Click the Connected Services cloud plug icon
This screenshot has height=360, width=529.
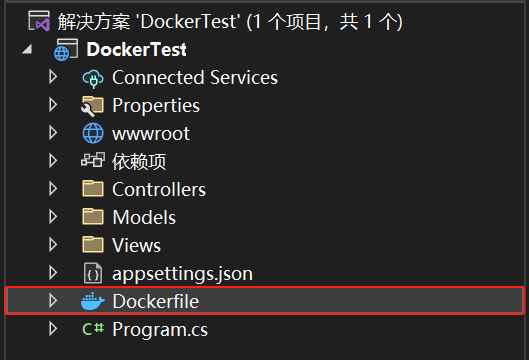pyautogui.click(x=93, y=78)
